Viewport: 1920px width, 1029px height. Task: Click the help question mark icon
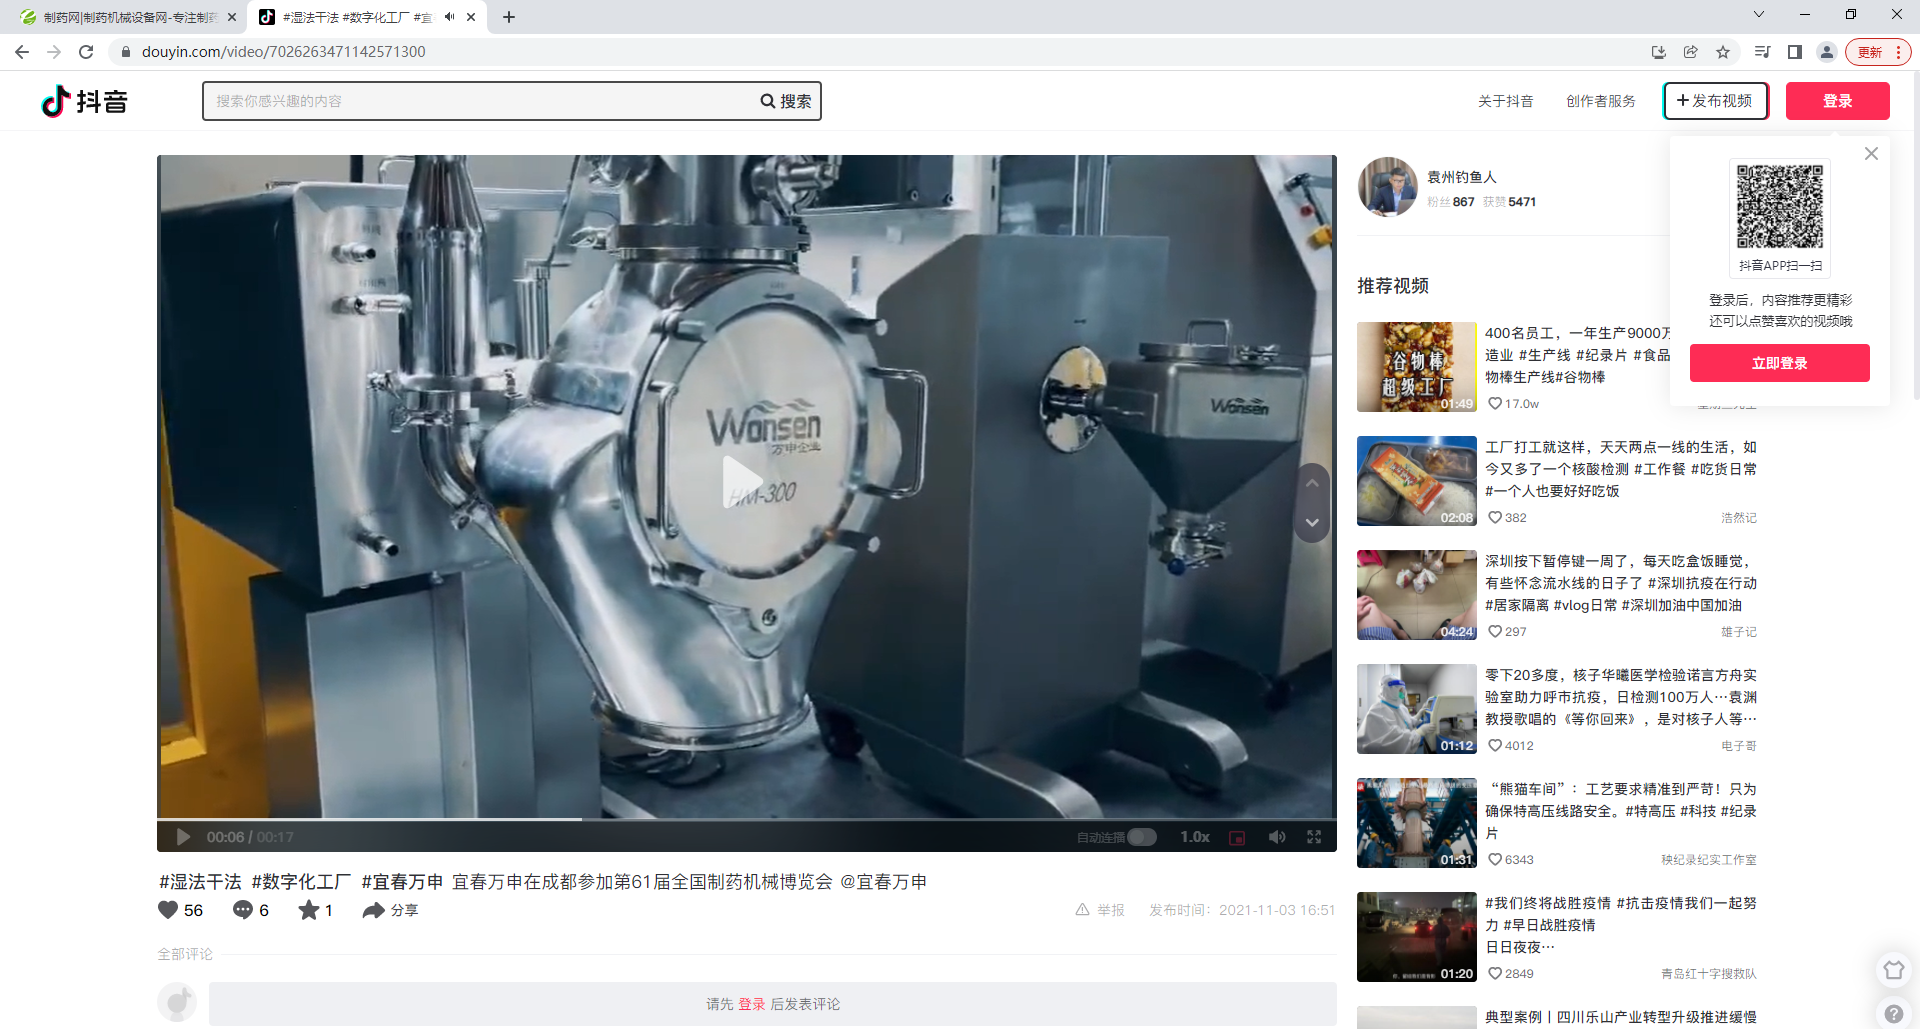[1893, 1013]
